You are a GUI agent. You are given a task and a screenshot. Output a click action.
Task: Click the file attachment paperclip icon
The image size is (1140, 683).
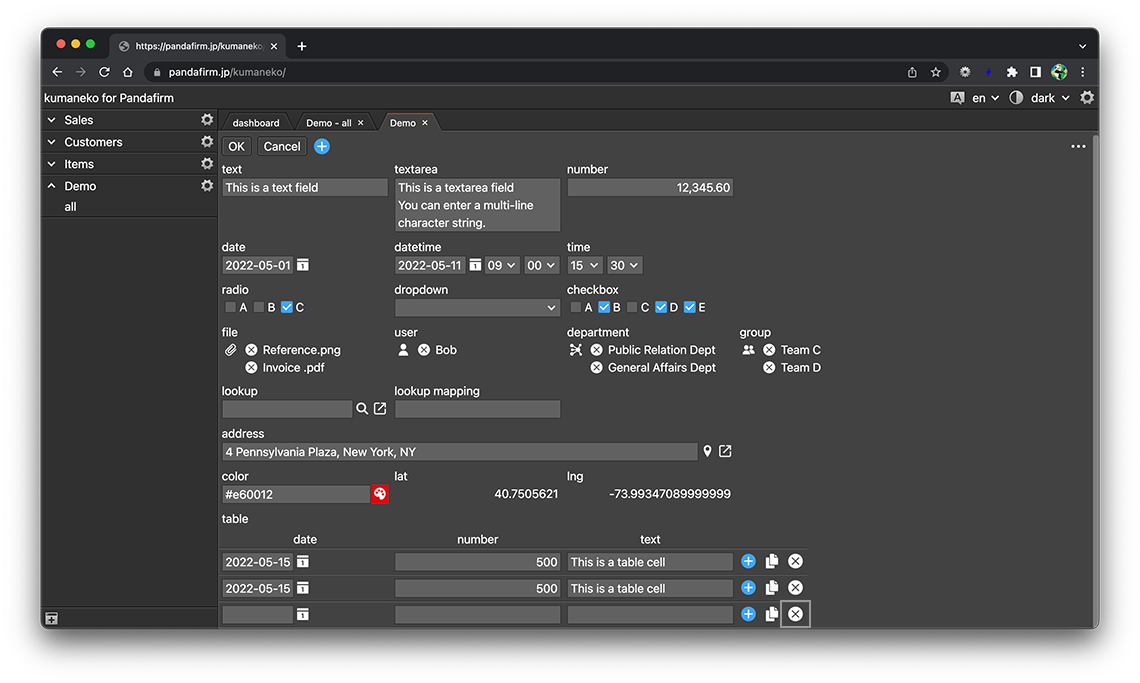(x=230, y=350)
